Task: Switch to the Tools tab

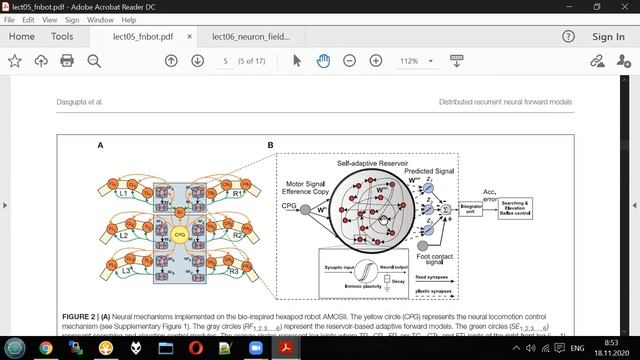Action: coord(62,36)
